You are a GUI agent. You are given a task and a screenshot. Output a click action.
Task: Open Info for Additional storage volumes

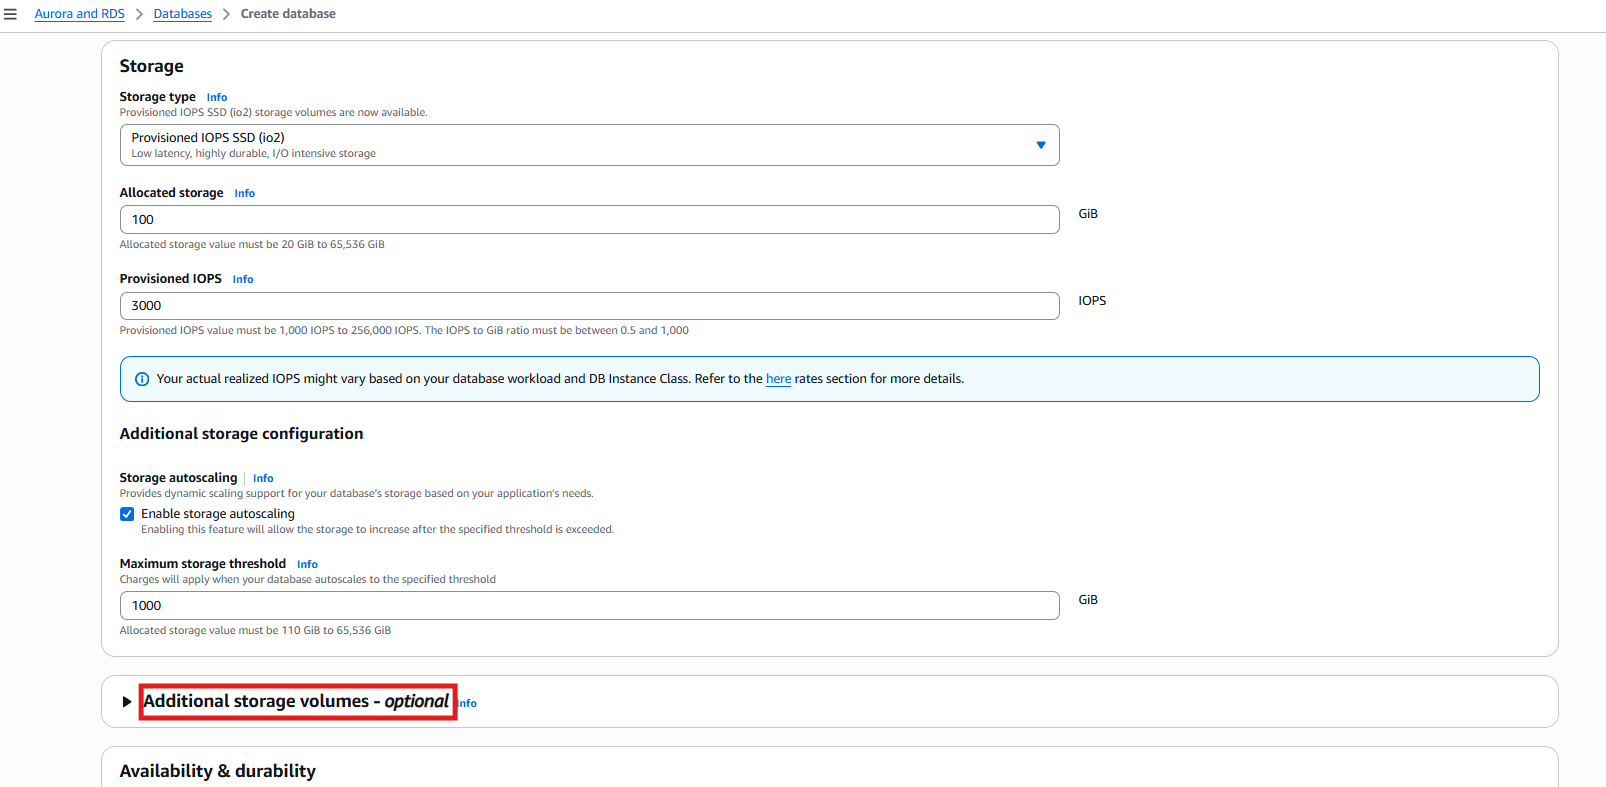pos(468,704)
